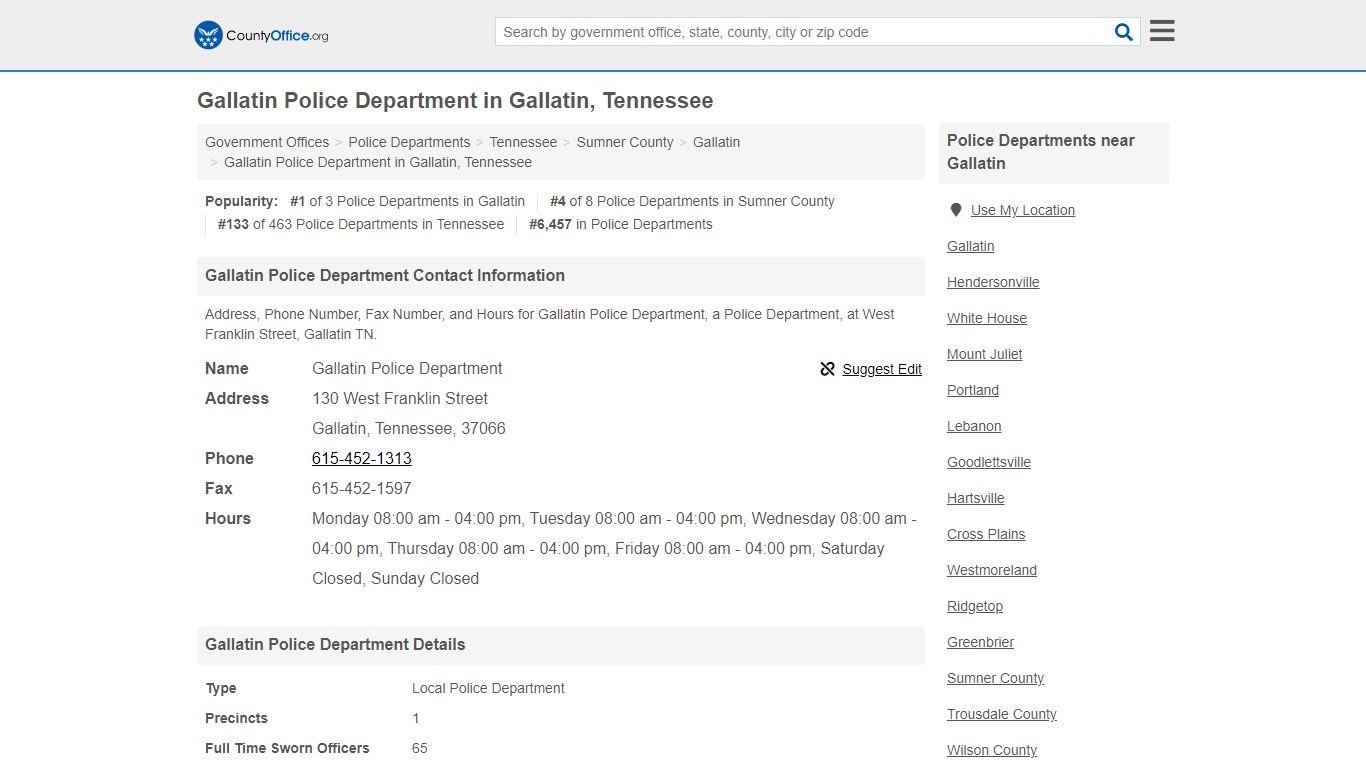Open Tennessee breadcrumb link

click(x=523, y=142)
